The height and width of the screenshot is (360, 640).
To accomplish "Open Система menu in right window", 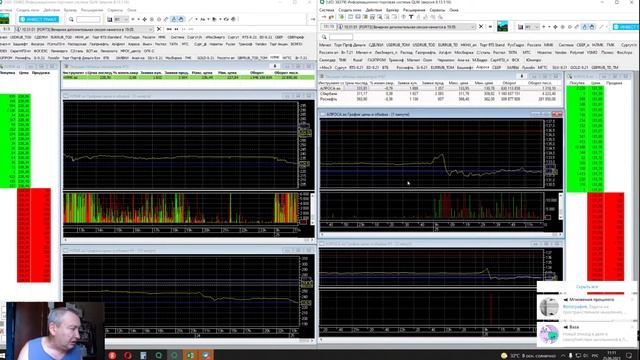I will pos(327,10).
